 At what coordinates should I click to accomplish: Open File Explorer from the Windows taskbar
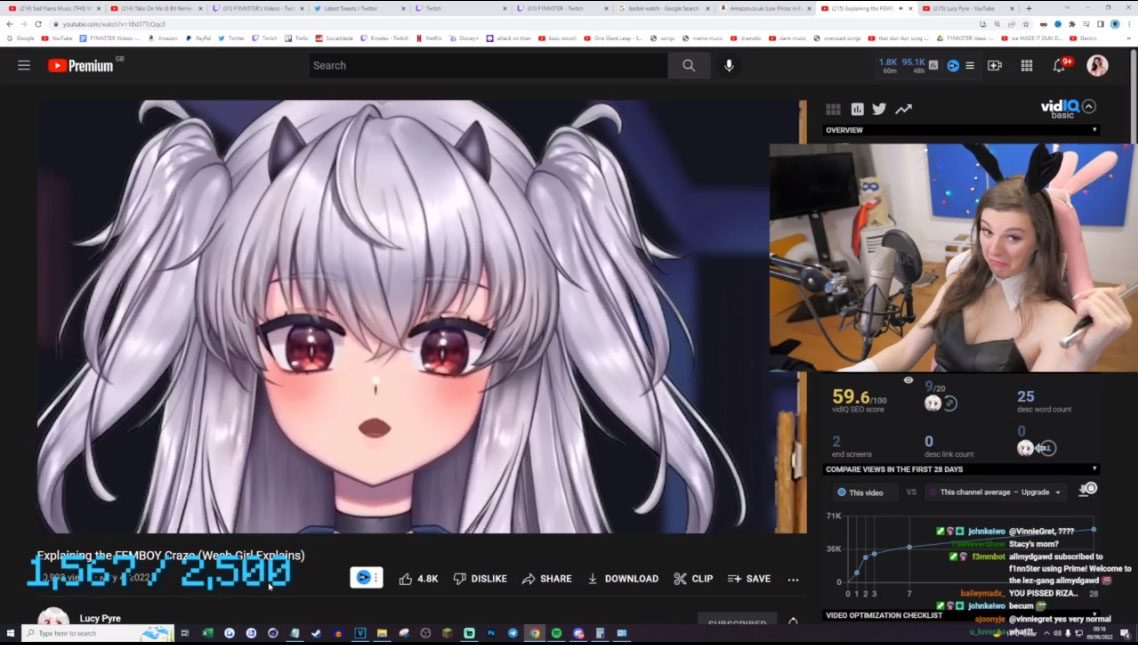(382, 633)
